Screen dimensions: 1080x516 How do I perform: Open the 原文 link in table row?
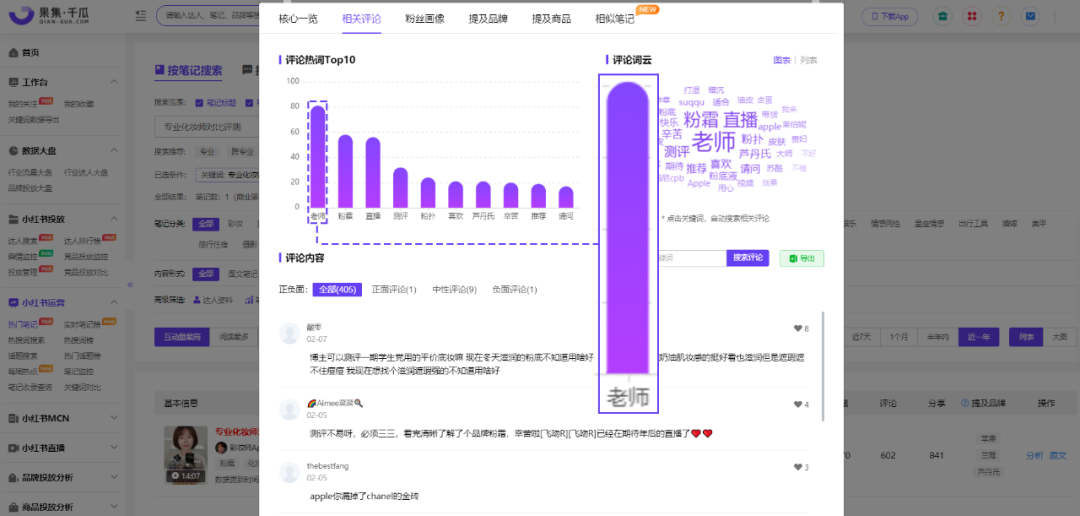tap(1058, 455)
